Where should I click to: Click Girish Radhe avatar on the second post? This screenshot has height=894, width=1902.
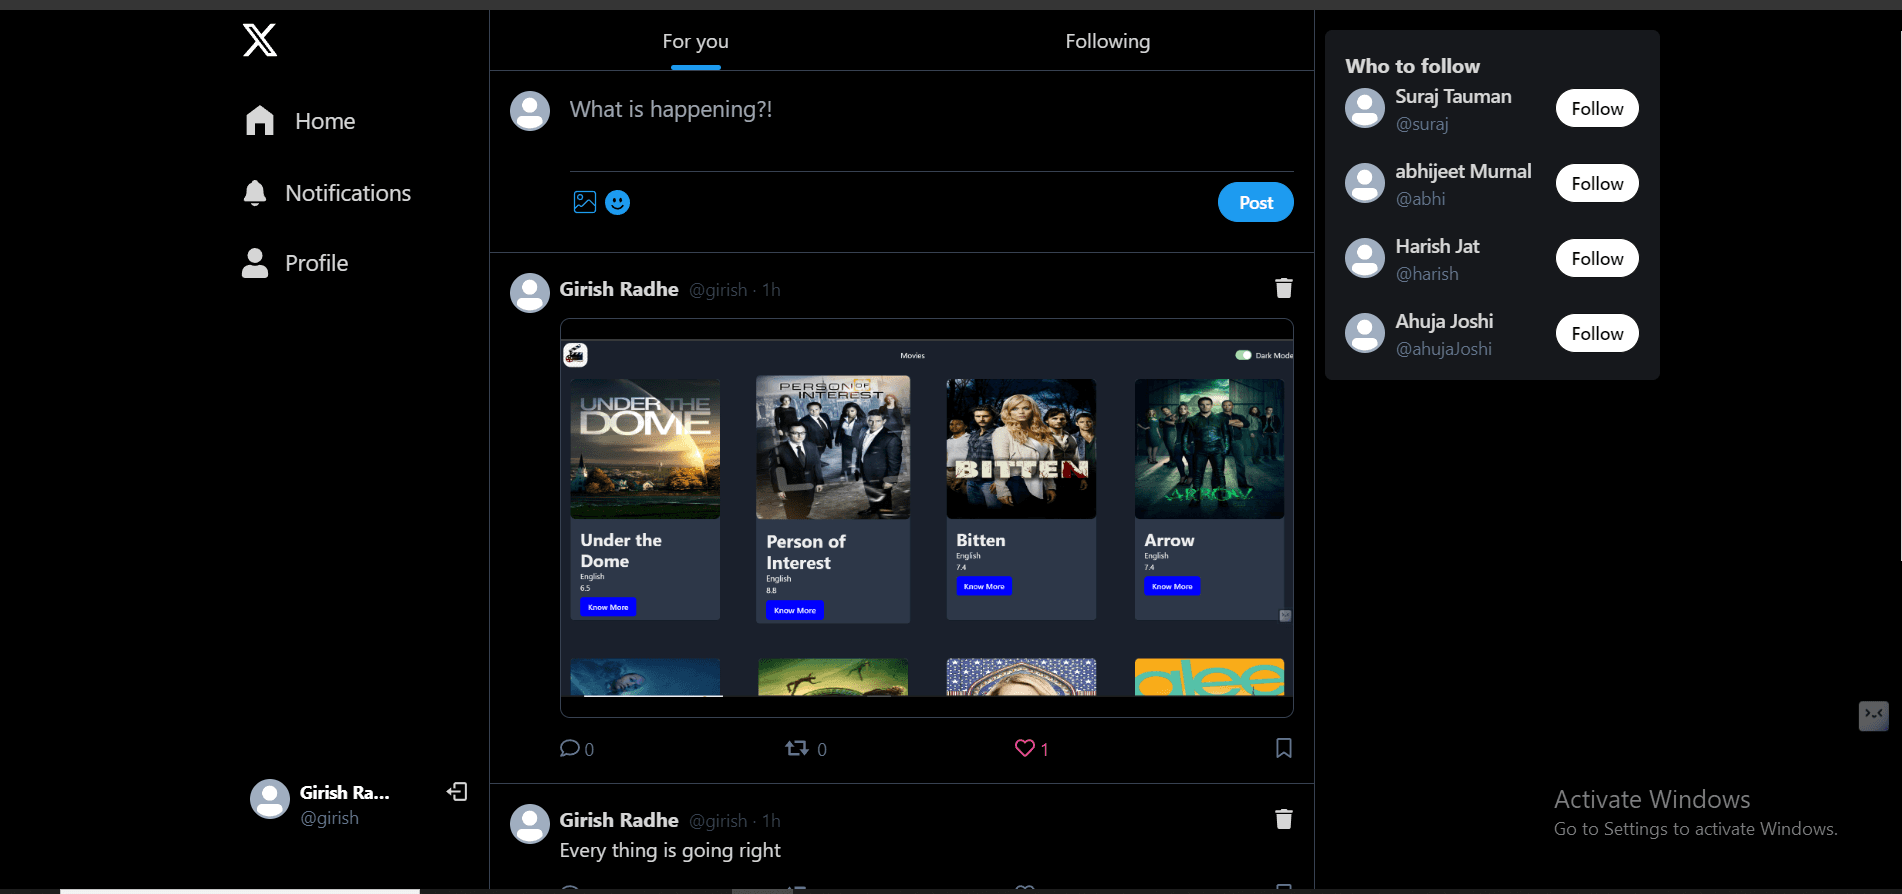click(x=530, y=824)
